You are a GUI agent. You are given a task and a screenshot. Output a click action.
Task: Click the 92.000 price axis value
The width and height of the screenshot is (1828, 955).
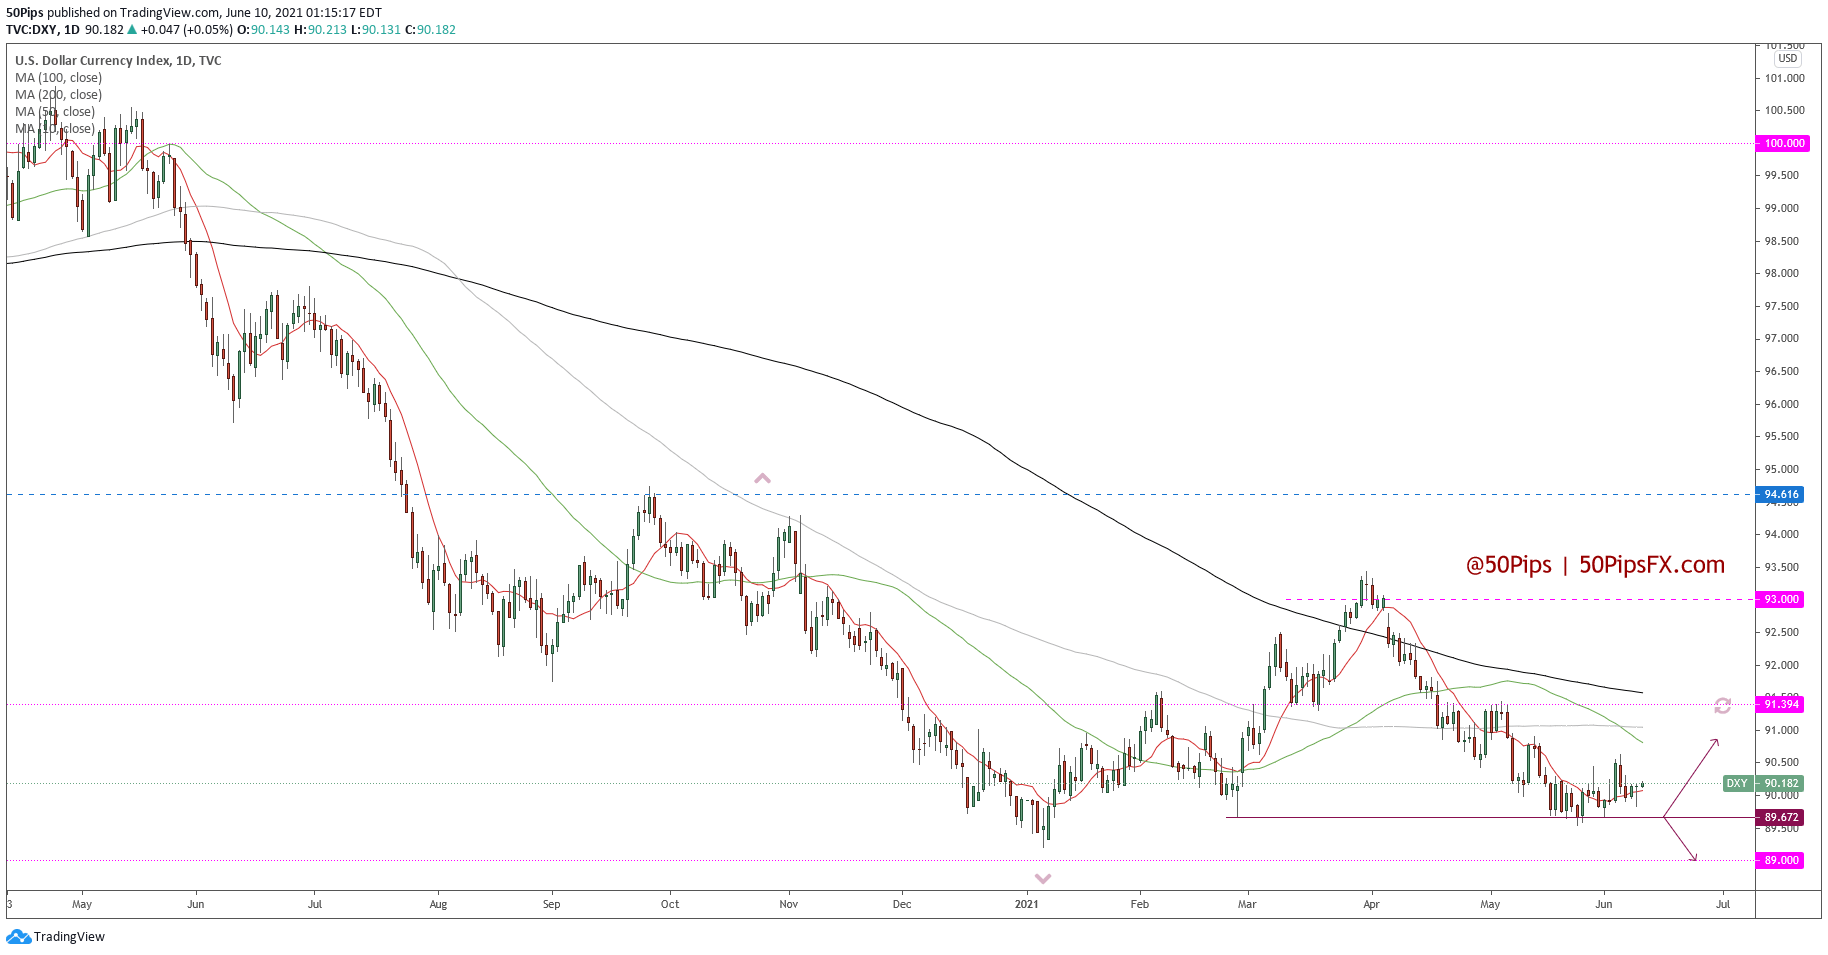1782,666
